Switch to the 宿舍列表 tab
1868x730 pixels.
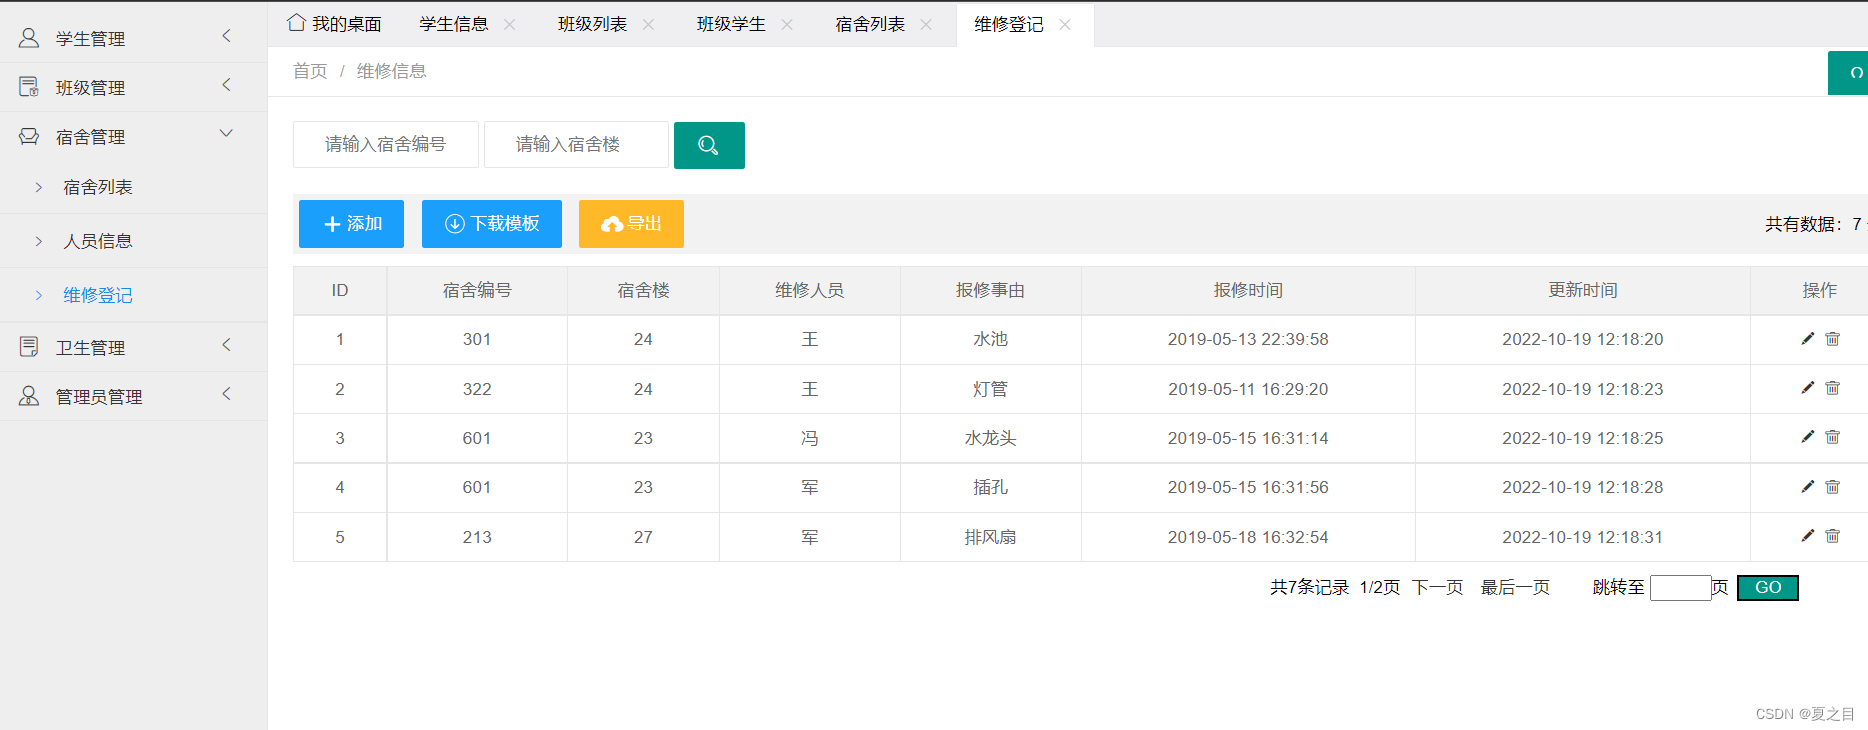pyautogui.click(x=870, y=24)
